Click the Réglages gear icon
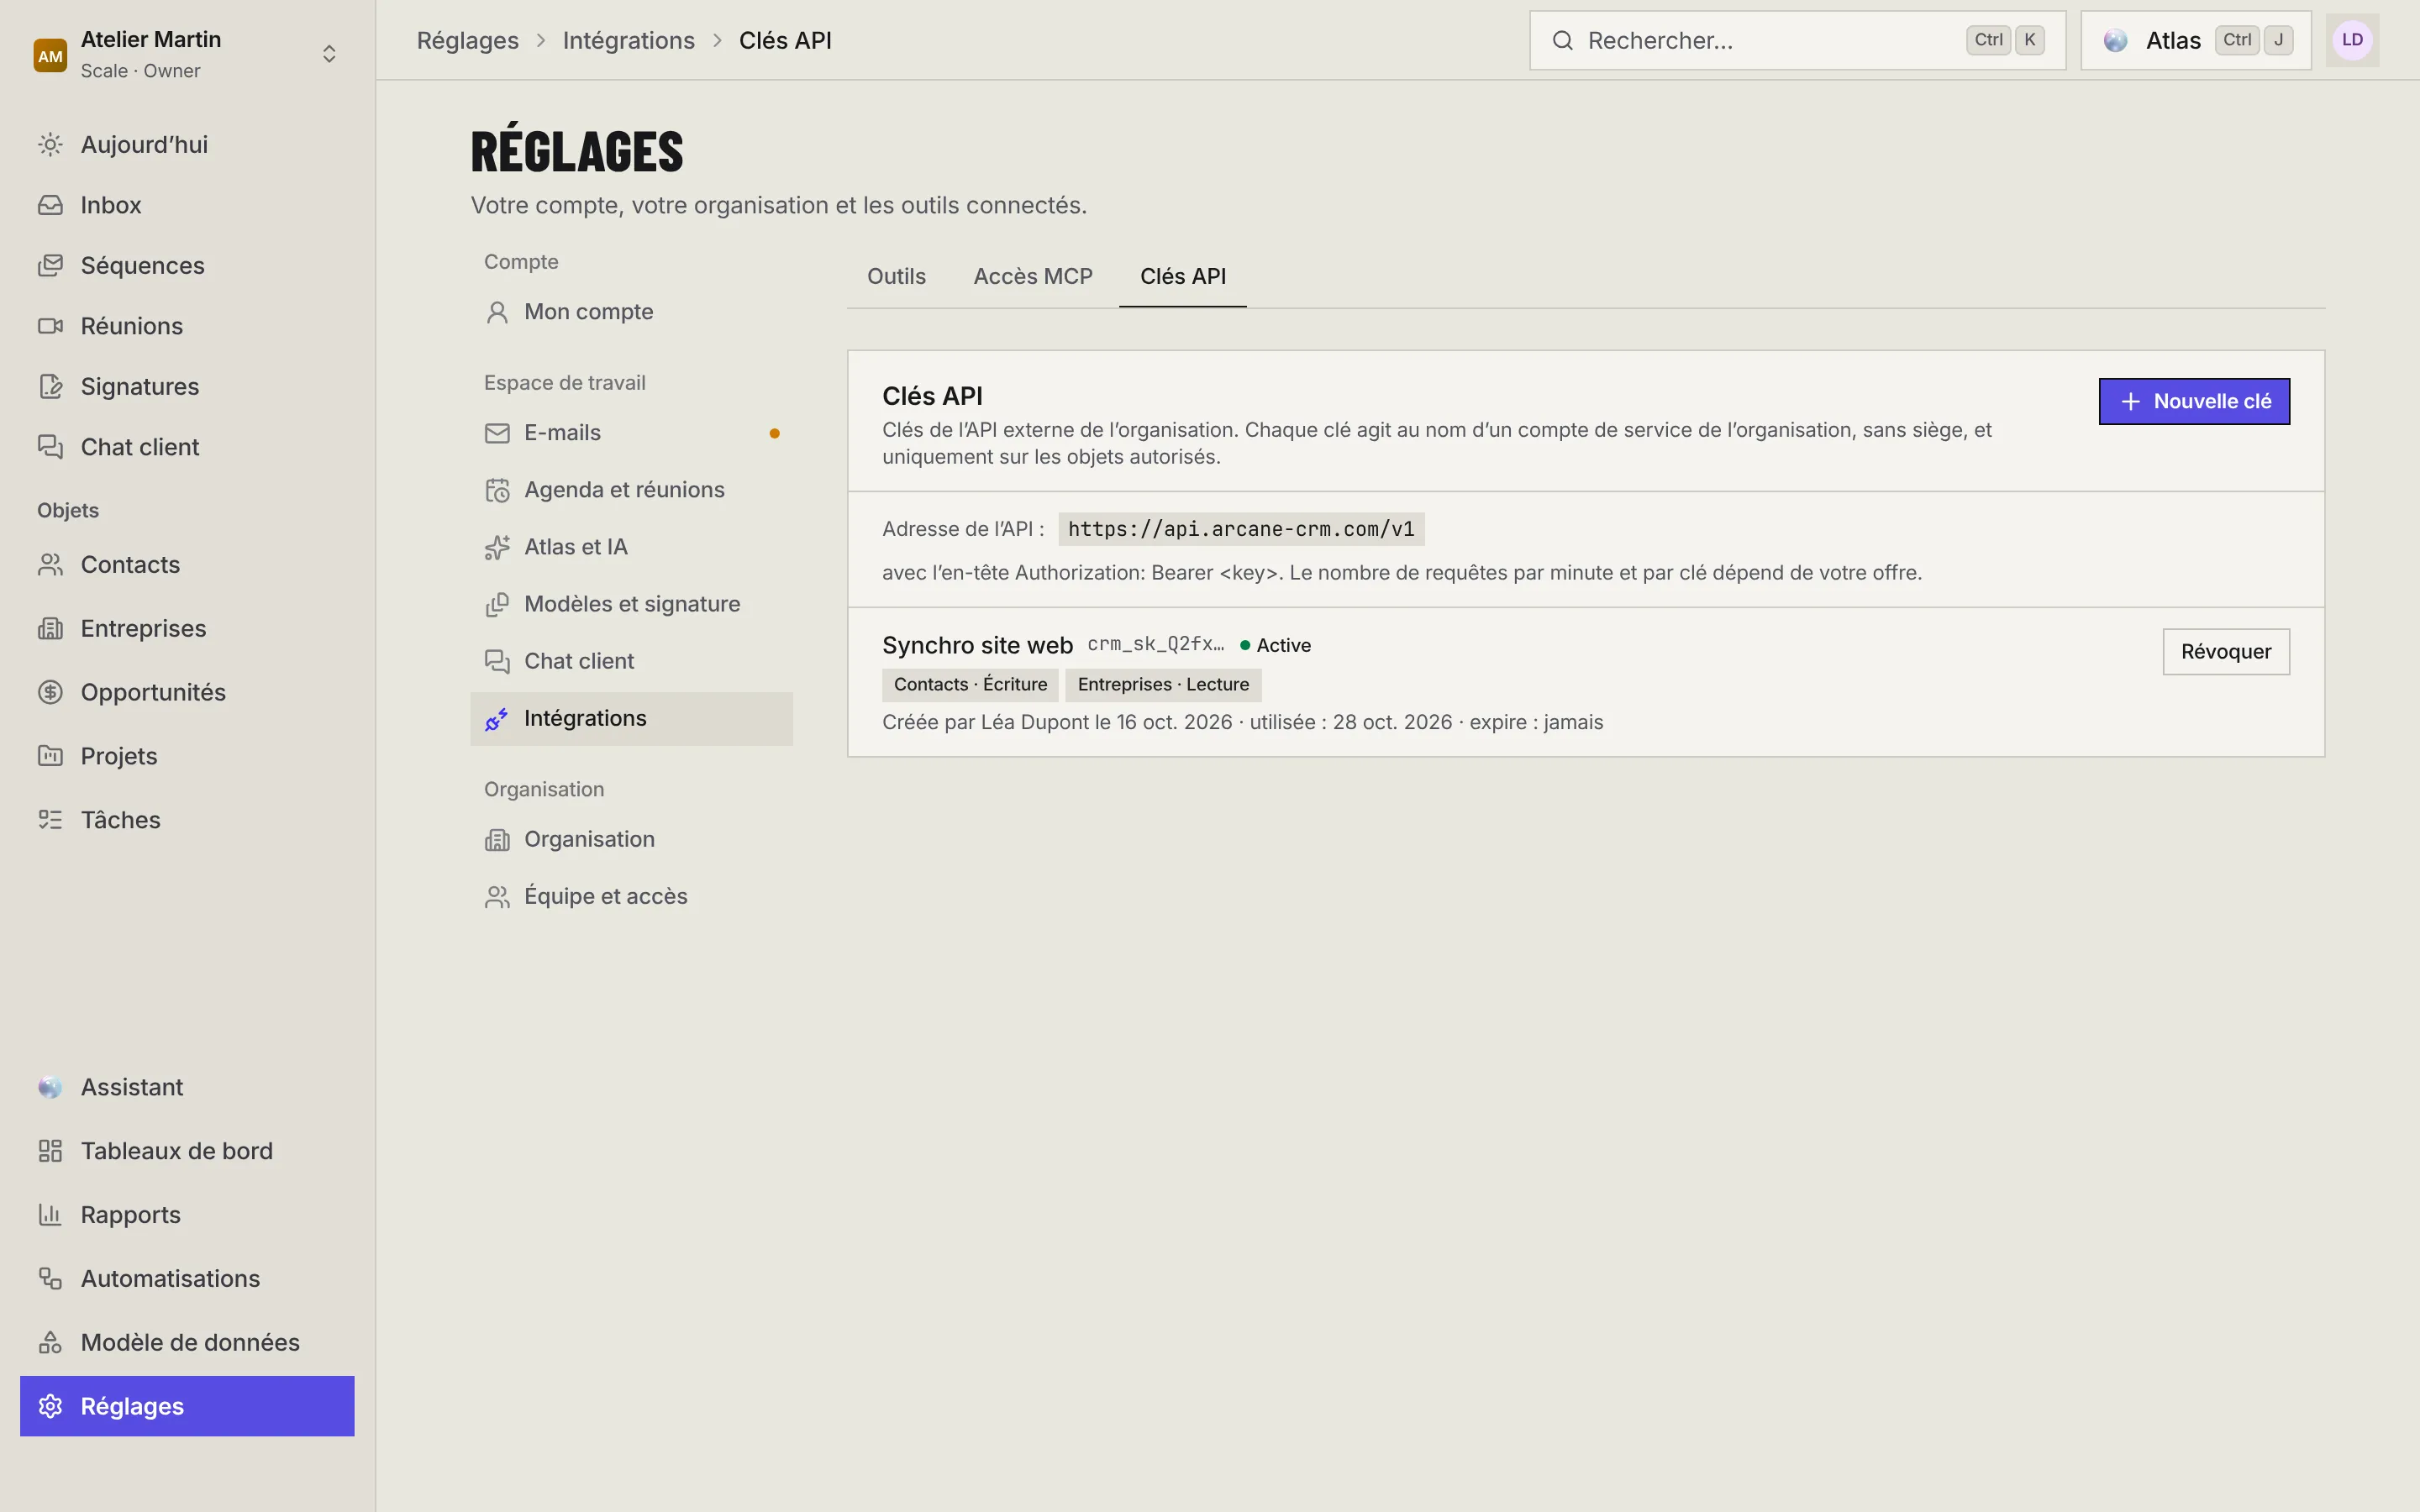 [50, 1407]
